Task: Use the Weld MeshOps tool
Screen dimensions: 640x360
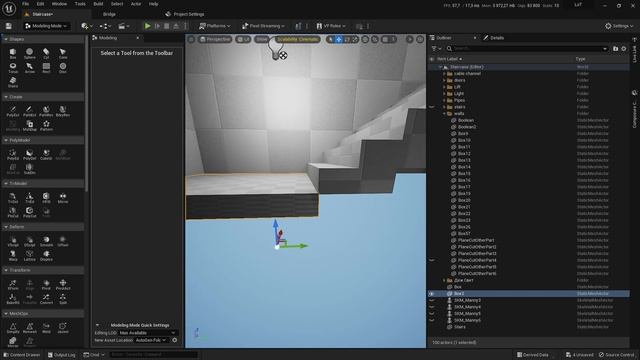Action: pyautogui.click(x=46, y=328)
